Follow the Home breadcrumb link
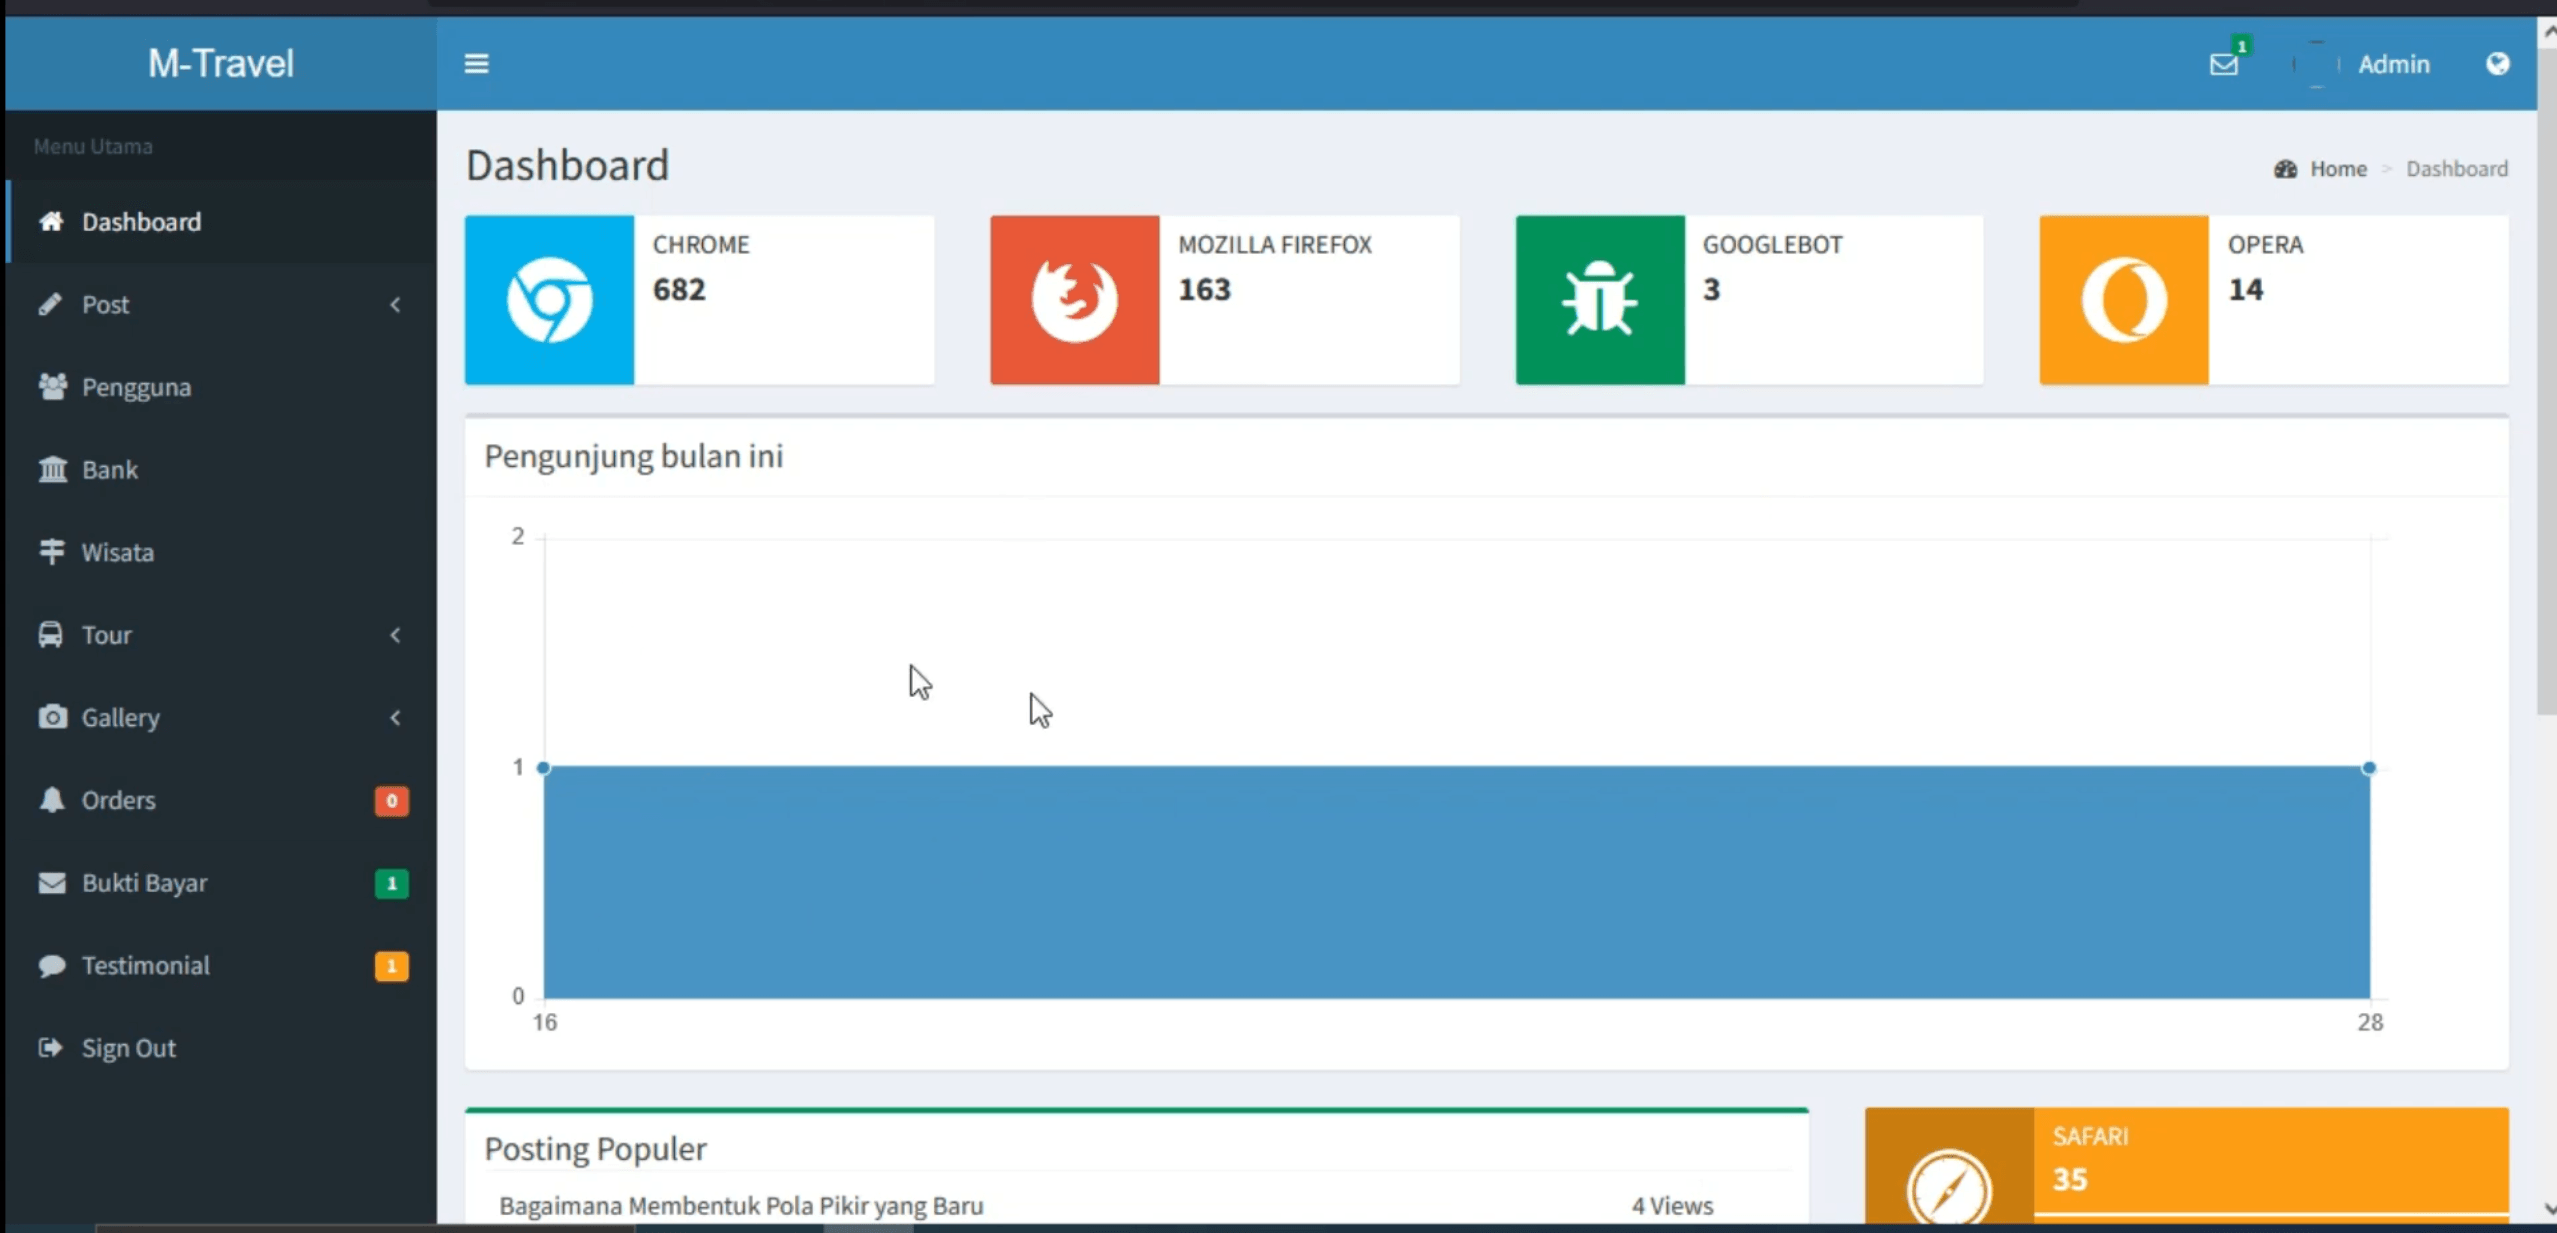This screenshot has height=1233, width=2557. pyautogui.click(x=2338, y=169)
